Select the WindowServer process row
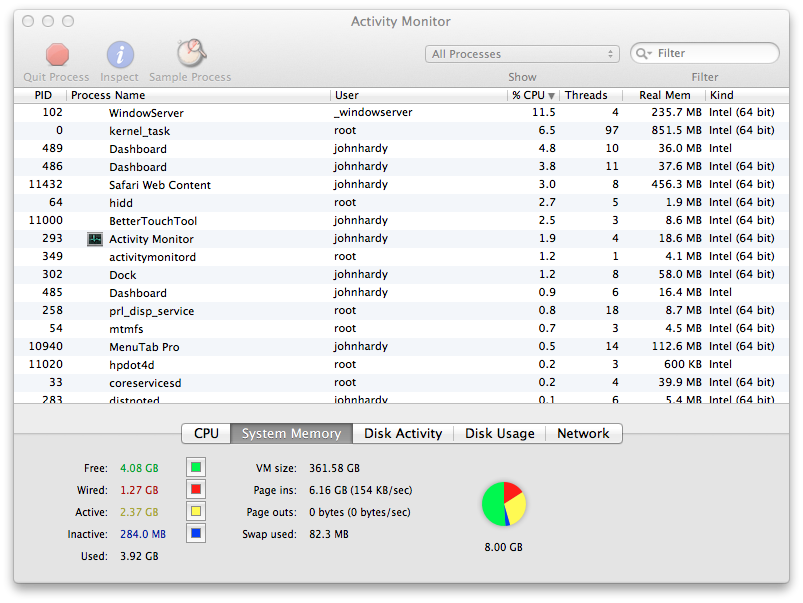The height and width of the screenshot is (603, 803). (402, 113)
